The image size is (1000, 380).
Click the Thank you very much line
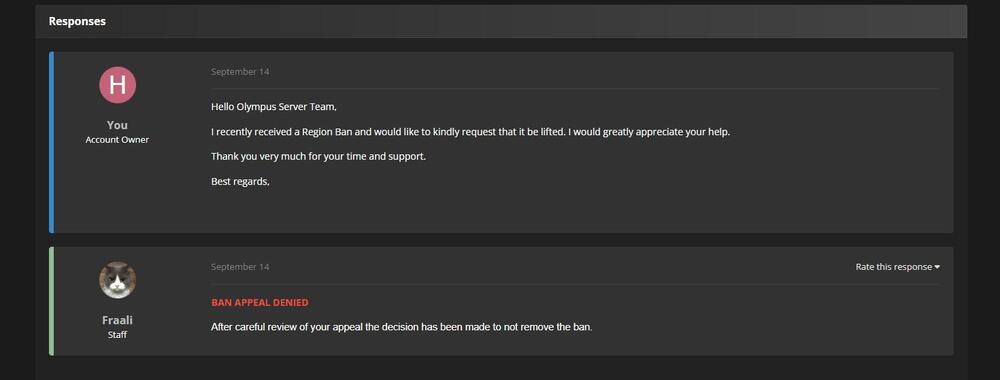point(318,156)
